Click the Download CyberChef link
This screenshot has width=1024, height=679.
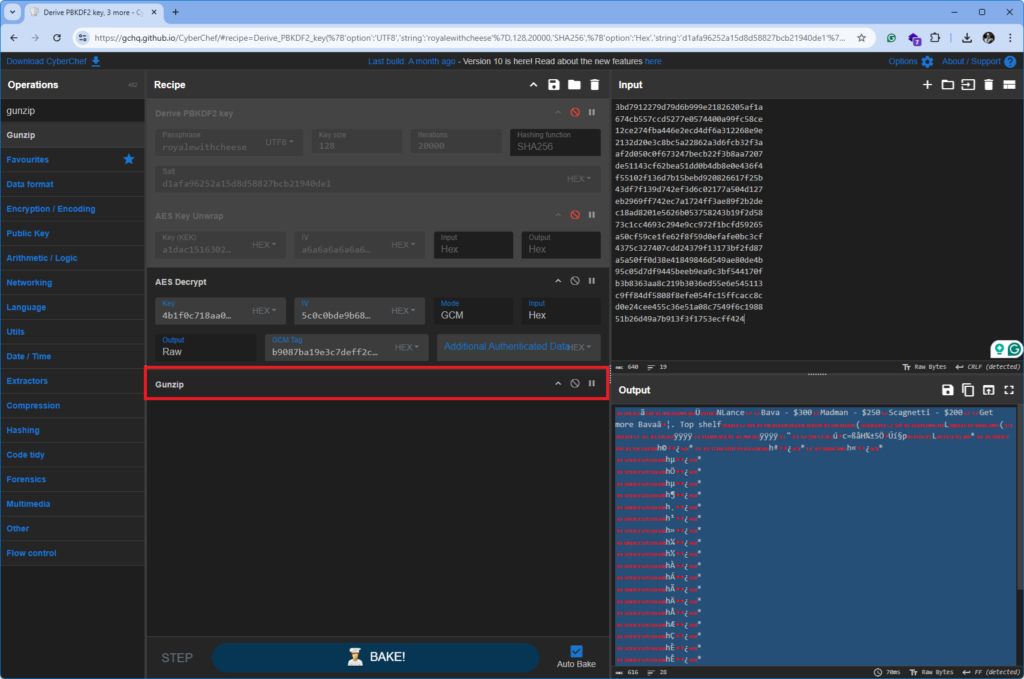46,61
